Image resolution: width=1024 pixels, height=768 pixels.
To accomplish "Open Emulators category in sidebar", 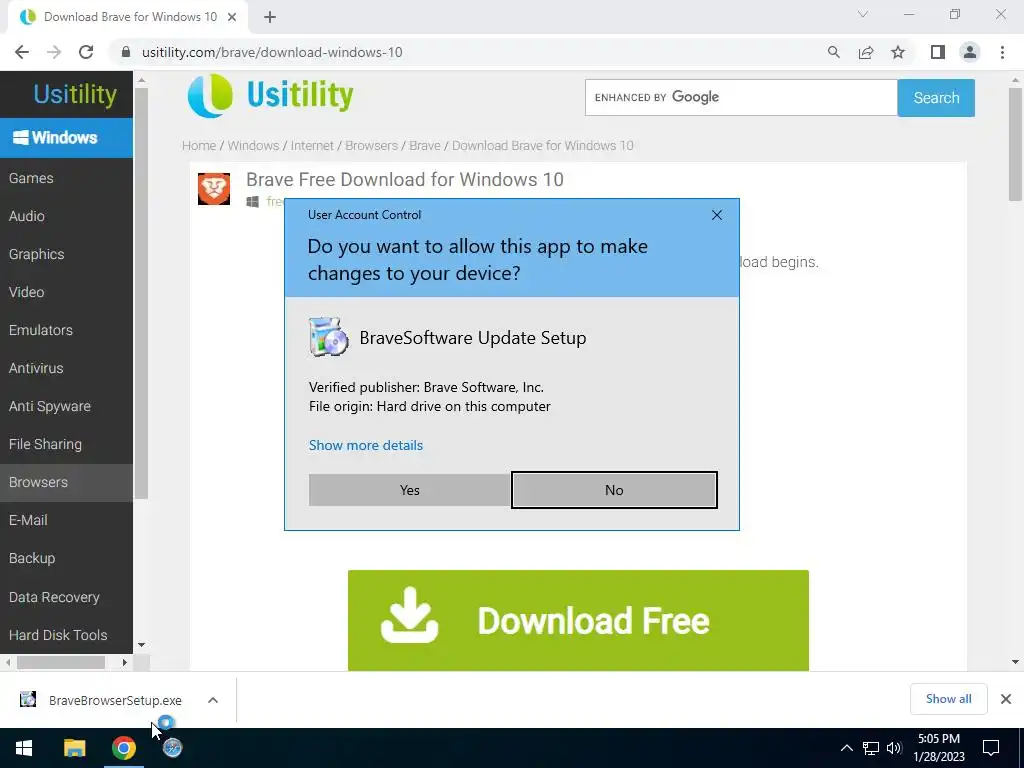I will 66,330.
